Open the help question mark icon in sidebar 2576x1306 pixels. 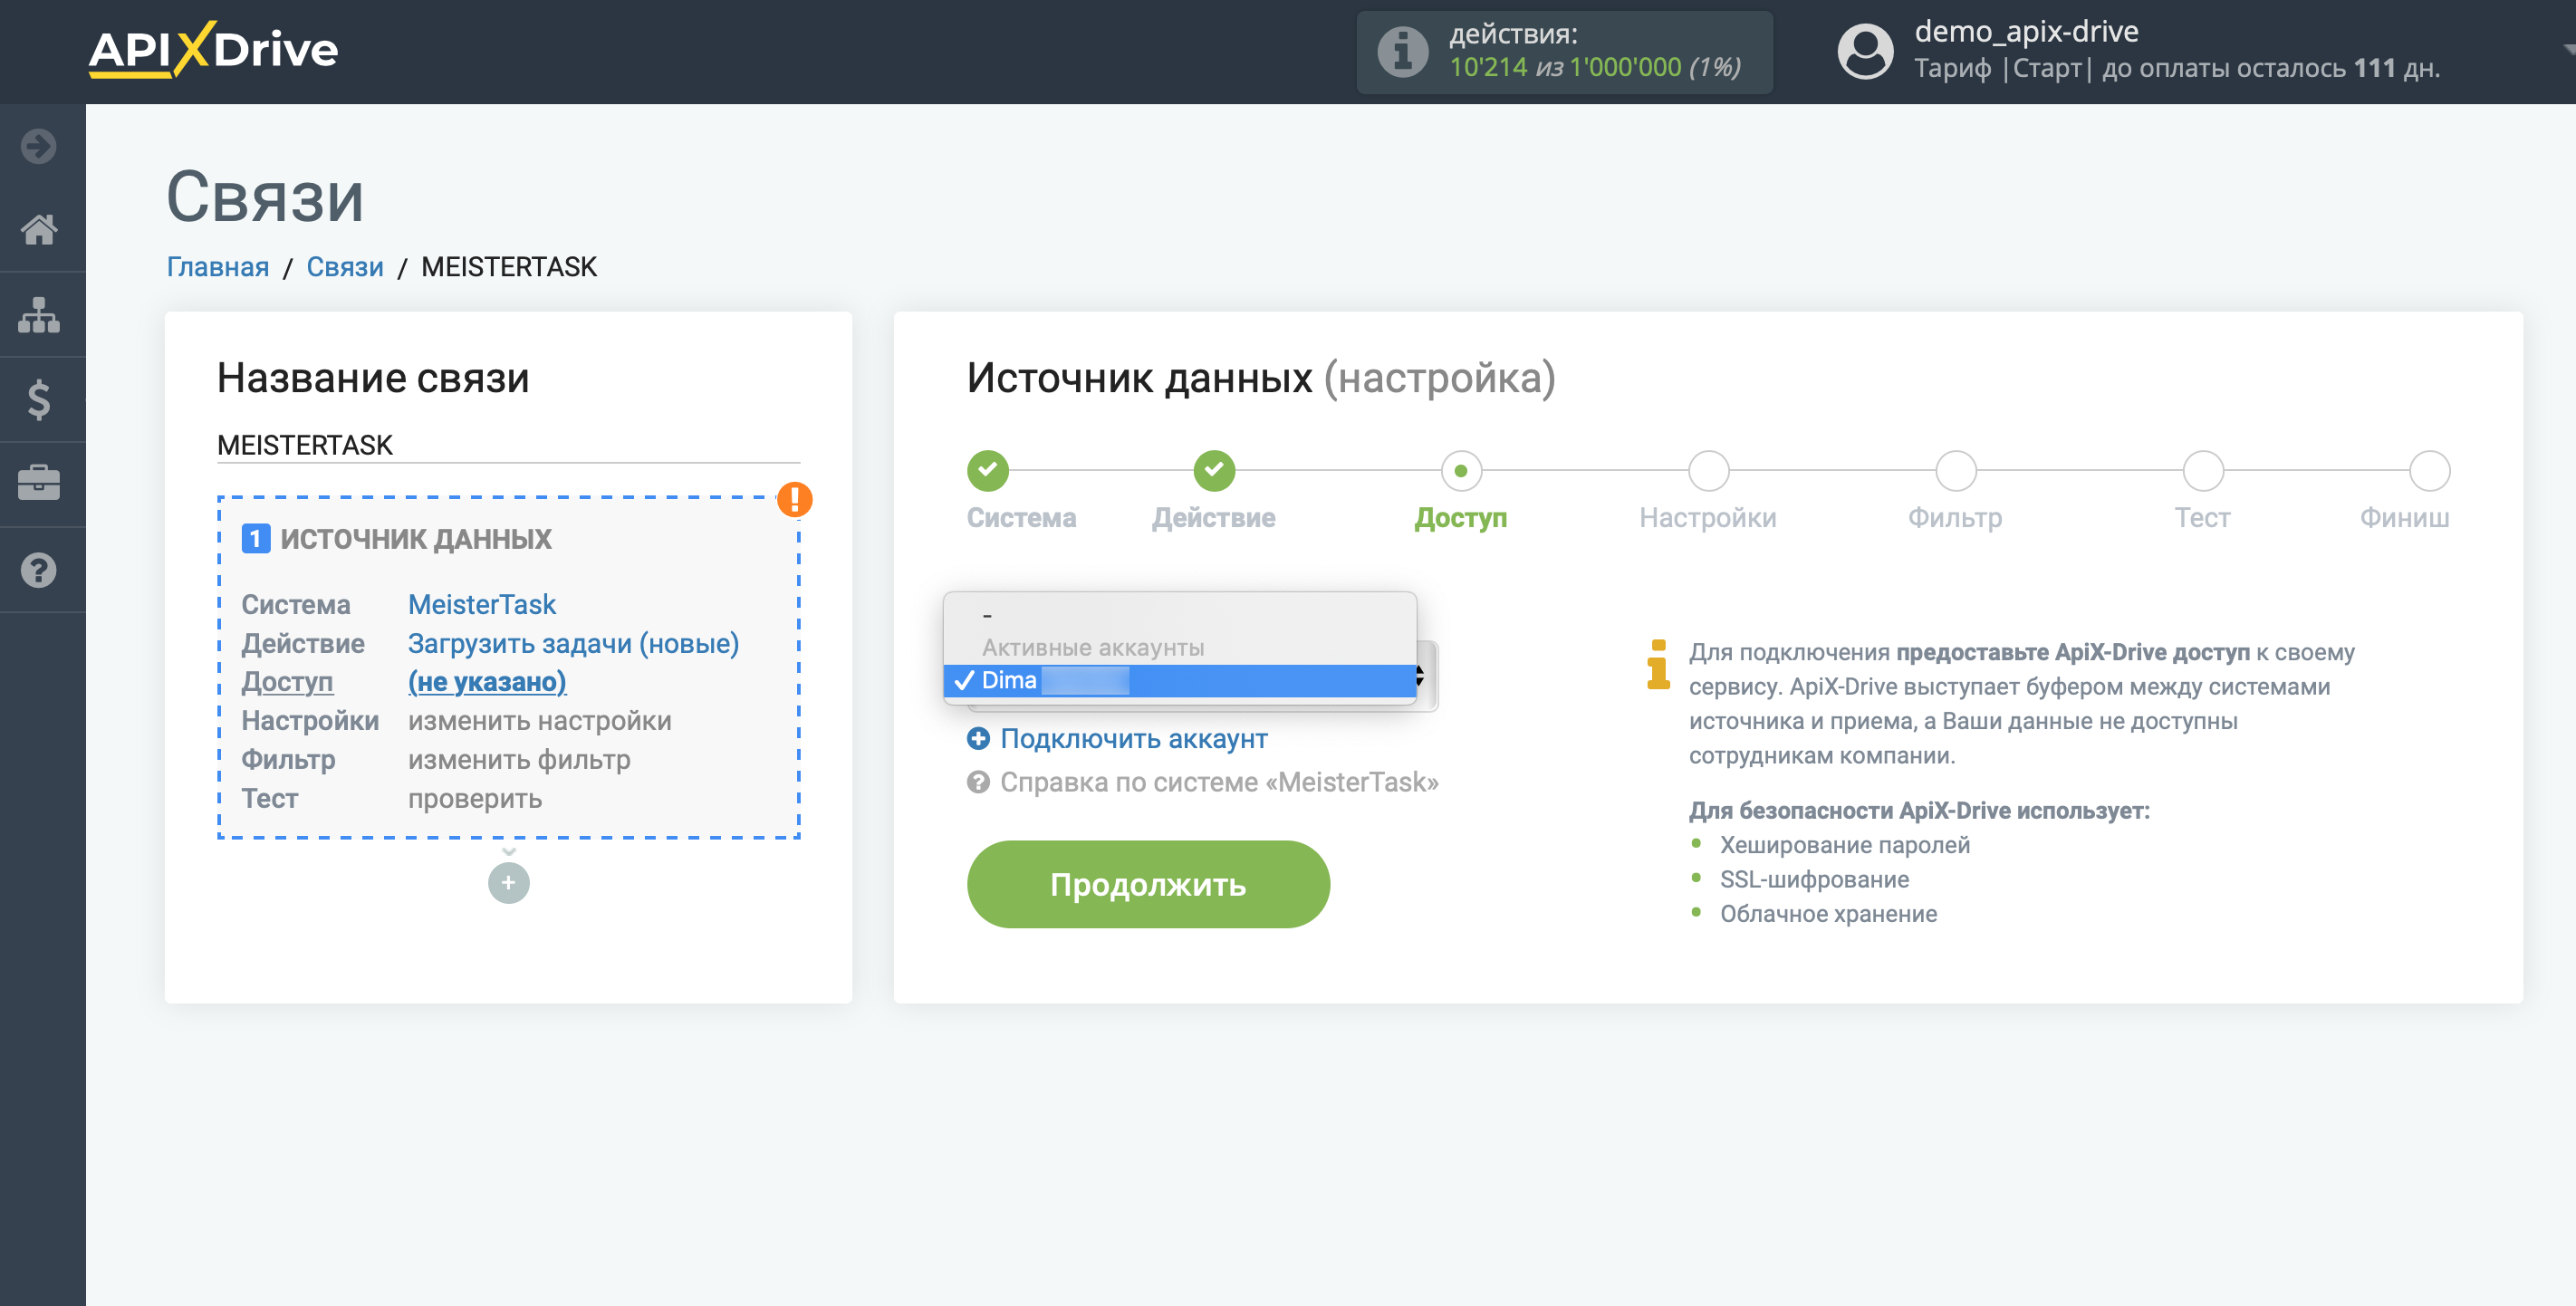tap(39, 570)
